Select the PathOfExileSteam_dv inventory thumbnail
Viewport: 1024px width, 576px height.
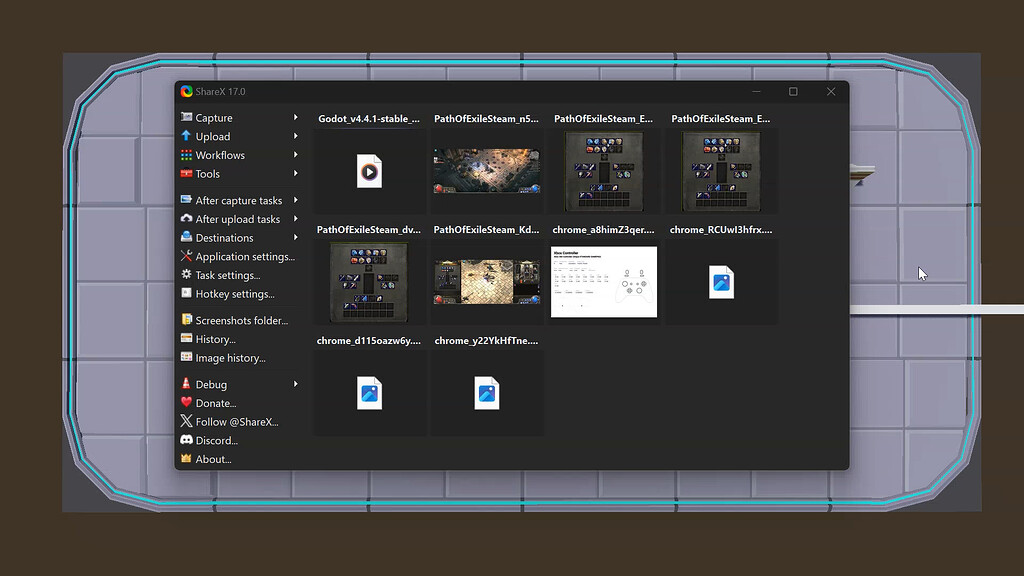coord(369,282)
